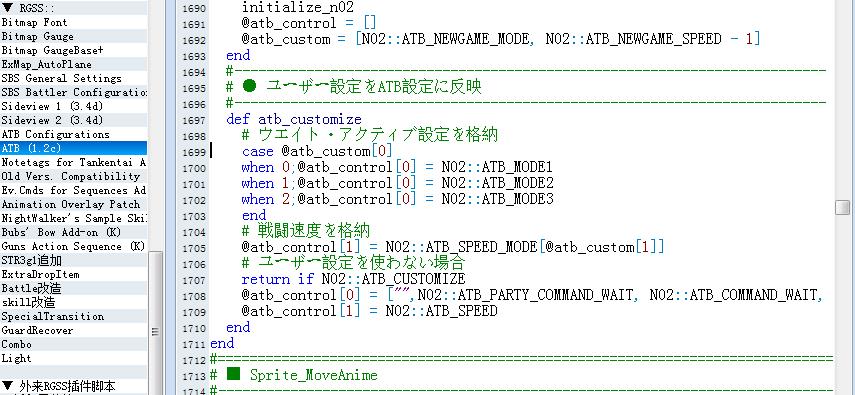This screenshot has height=395, width=855.
Task: Click the ウエイト・アクティブ設定を格納 comment
Action: click(x=370, y=135)
